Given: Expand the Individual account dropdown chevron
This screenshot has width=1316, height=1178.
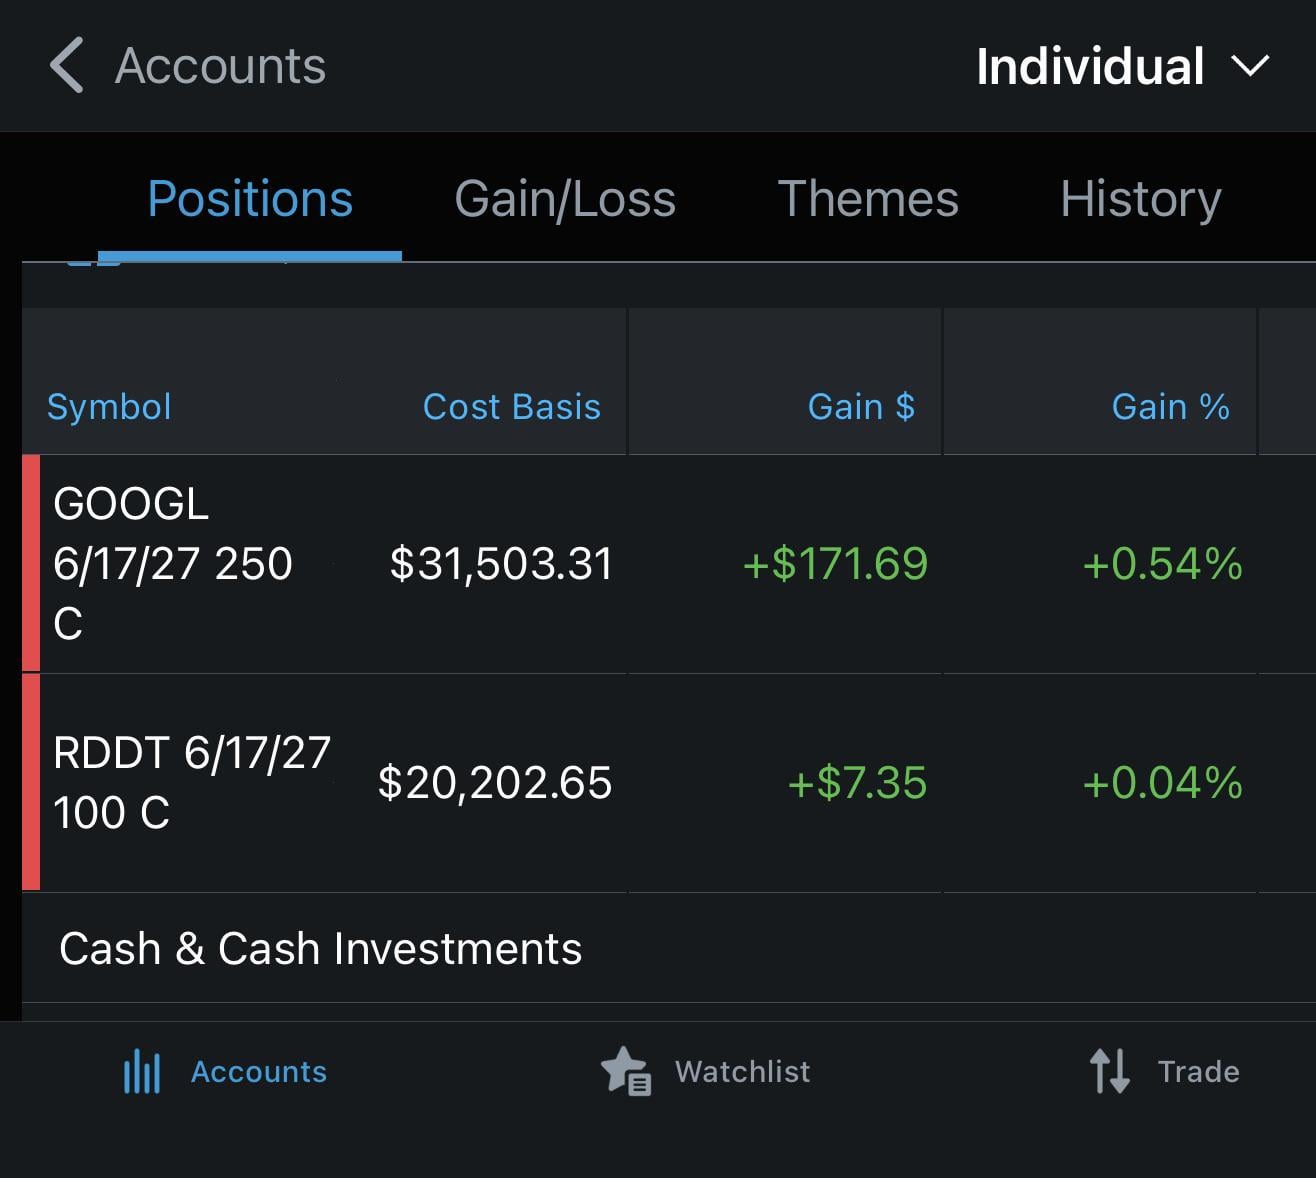Looking at the screenshot, I should tap(1250, 67).
